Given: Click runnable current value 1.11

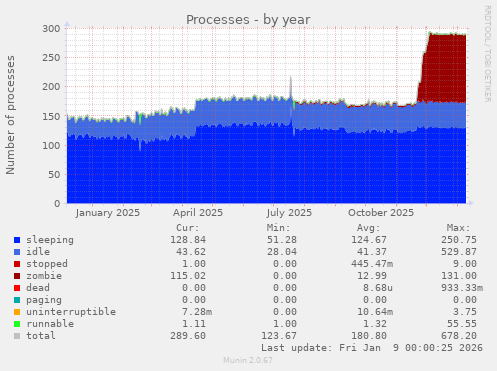Looking at the screenshot, I should [194, 324].
